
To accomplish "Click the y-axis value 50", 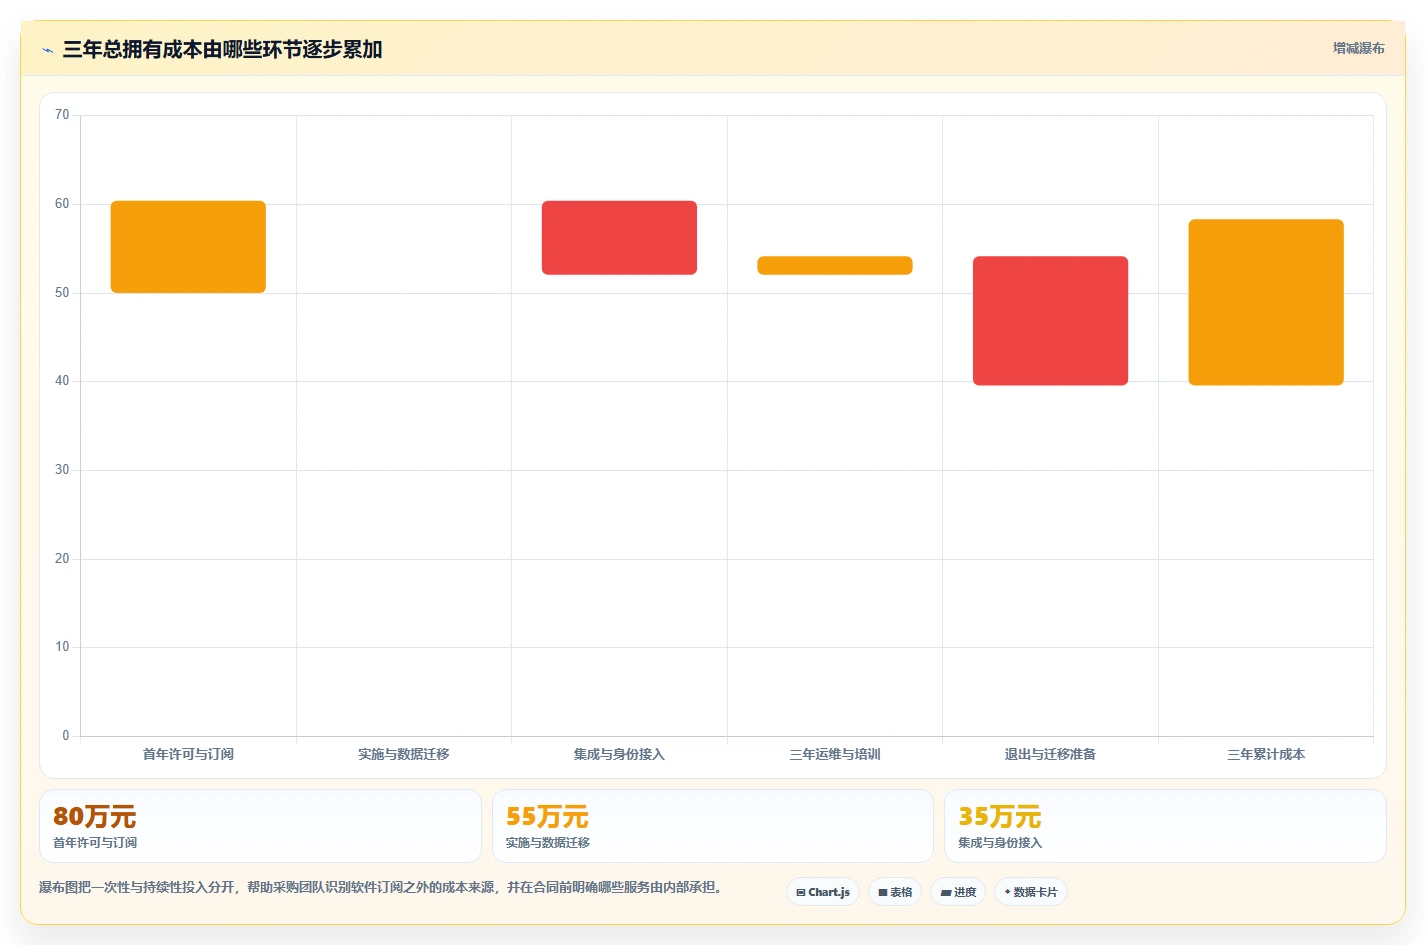I will point(62,293).
